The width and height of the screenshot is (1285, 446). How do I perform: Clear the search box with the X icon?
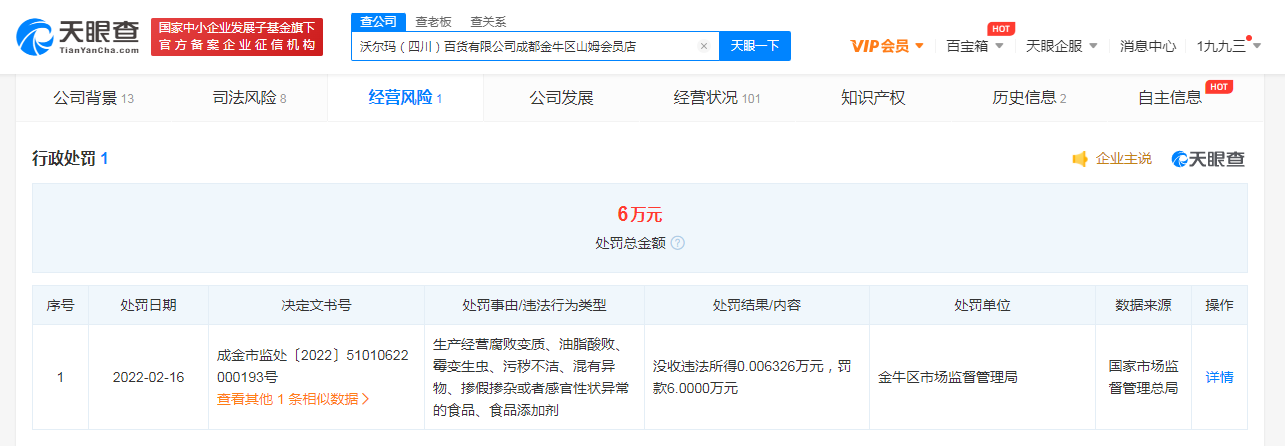pos(703,46)
